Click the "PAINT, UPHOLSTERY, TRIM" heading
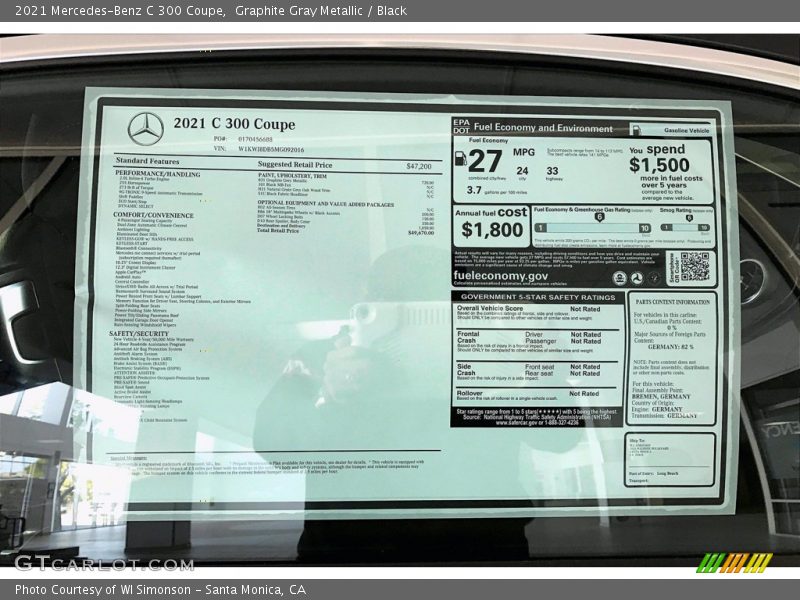Viewport: 800px width, 600px height. (292, 176)
